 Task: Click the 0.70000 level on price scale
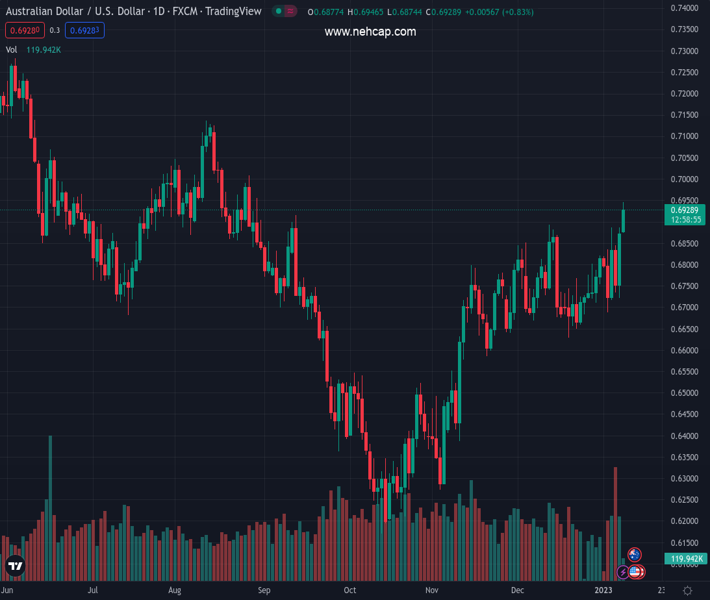[685, 180]
